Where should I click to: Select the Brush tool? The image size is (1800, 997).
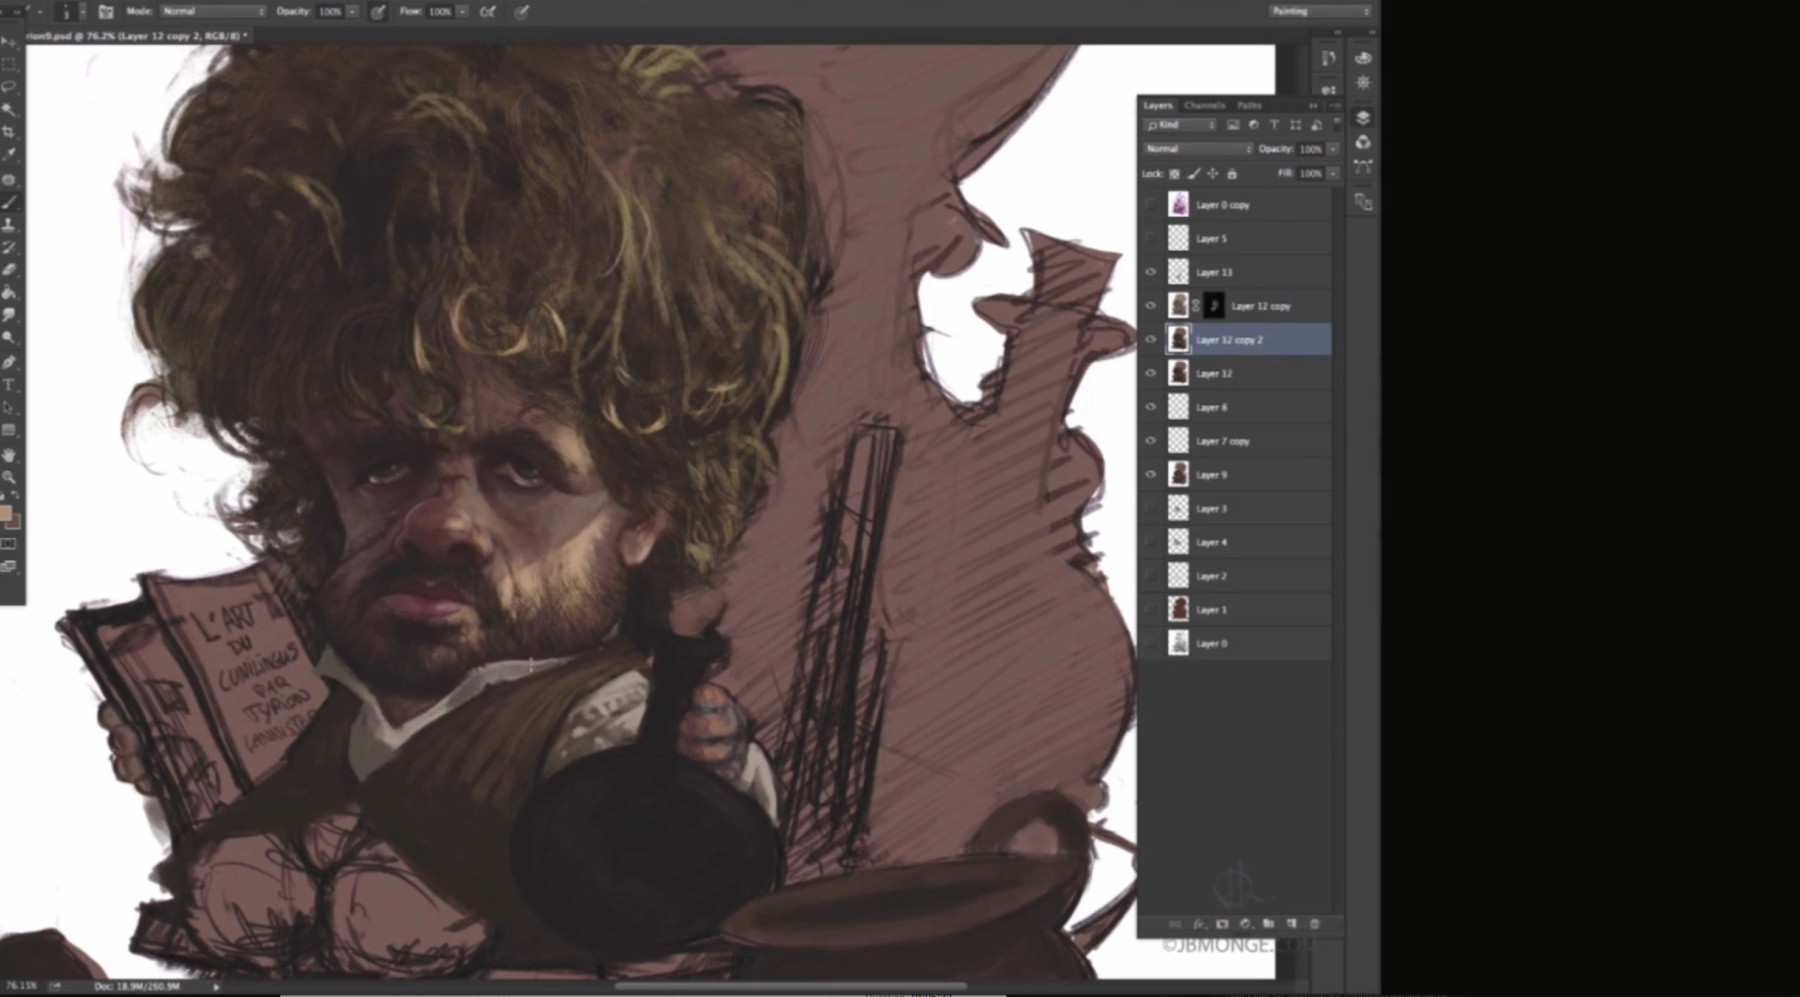pos(9,202)
